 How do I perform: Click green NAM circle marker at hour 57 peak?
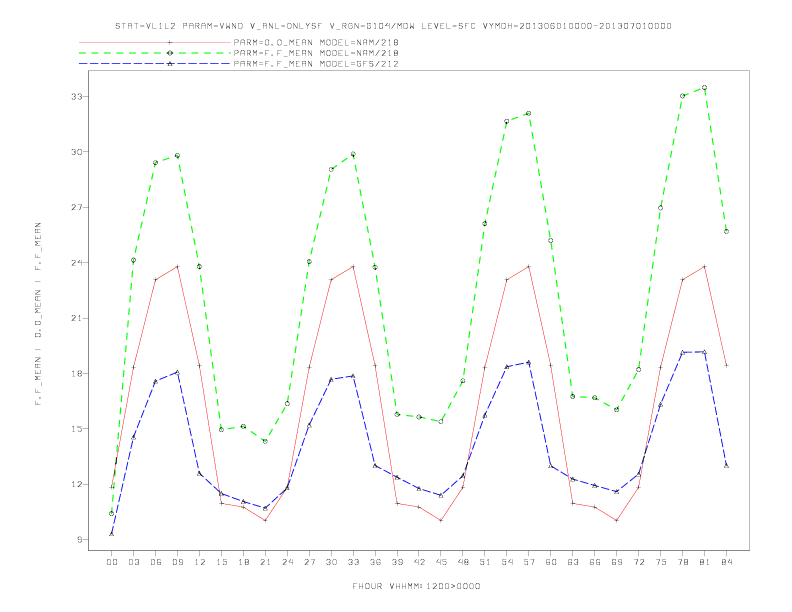tap(529, 114)
